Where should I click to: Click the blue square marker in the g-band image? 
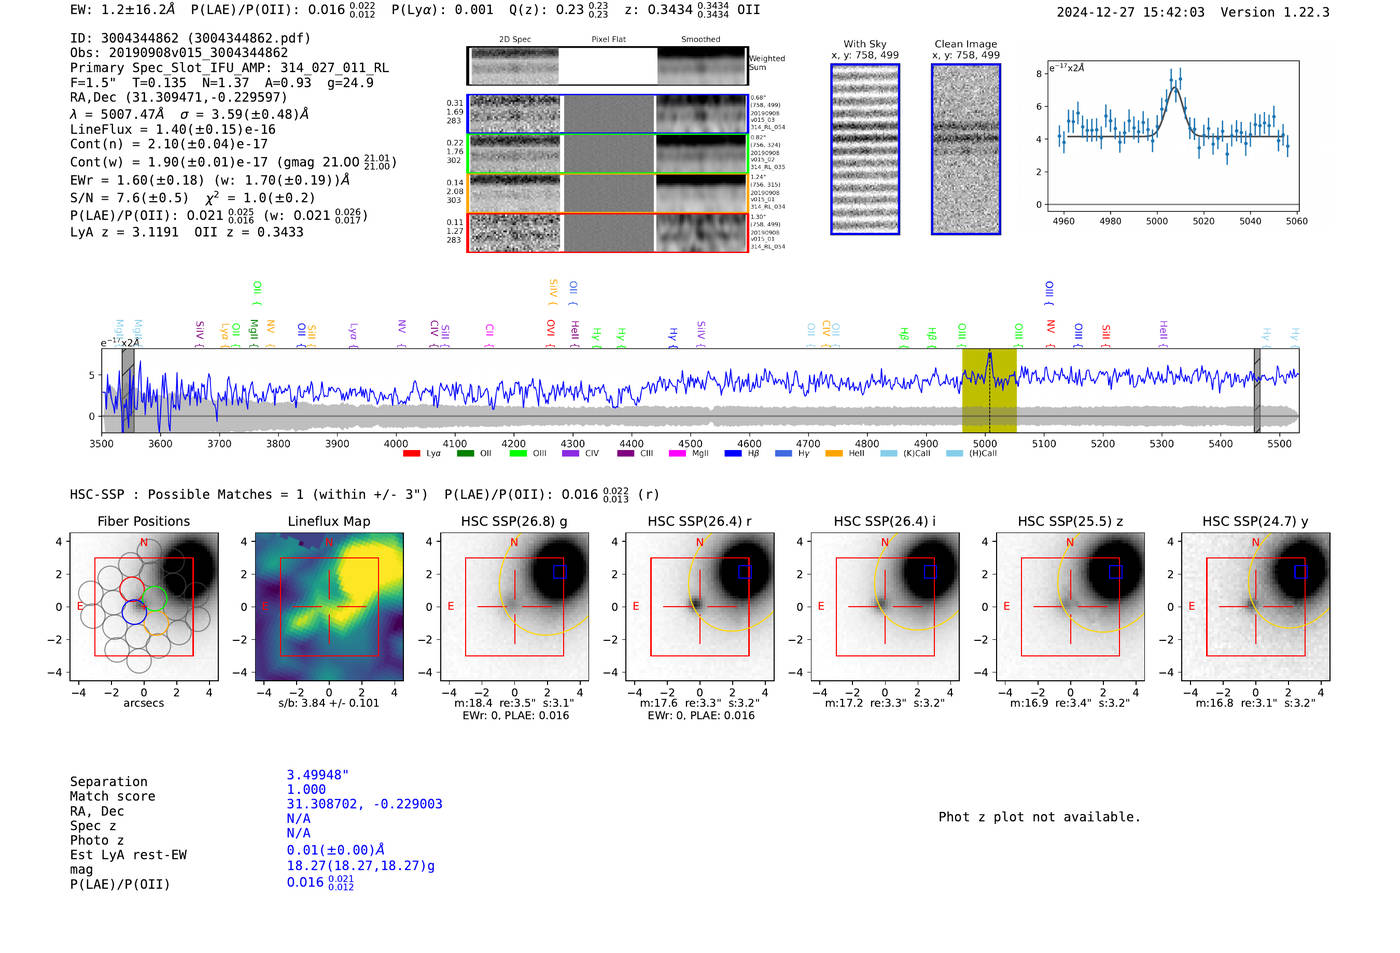559,571
